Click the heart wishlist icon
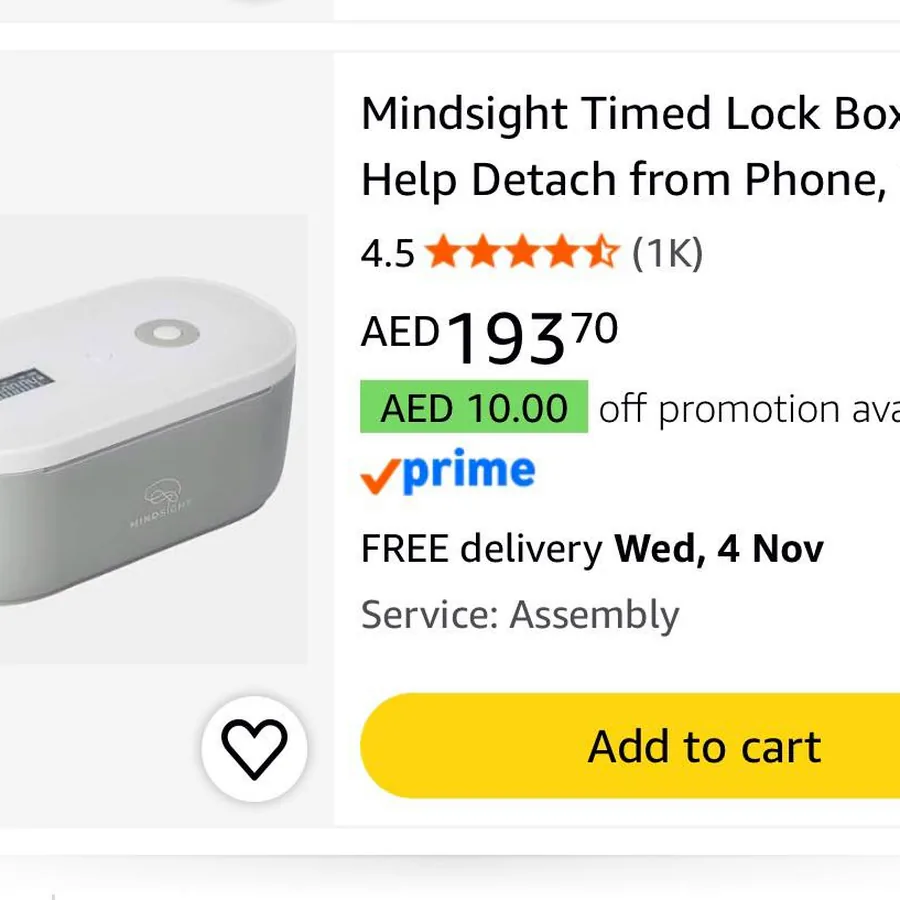The image size is (900, 900). 254,748
